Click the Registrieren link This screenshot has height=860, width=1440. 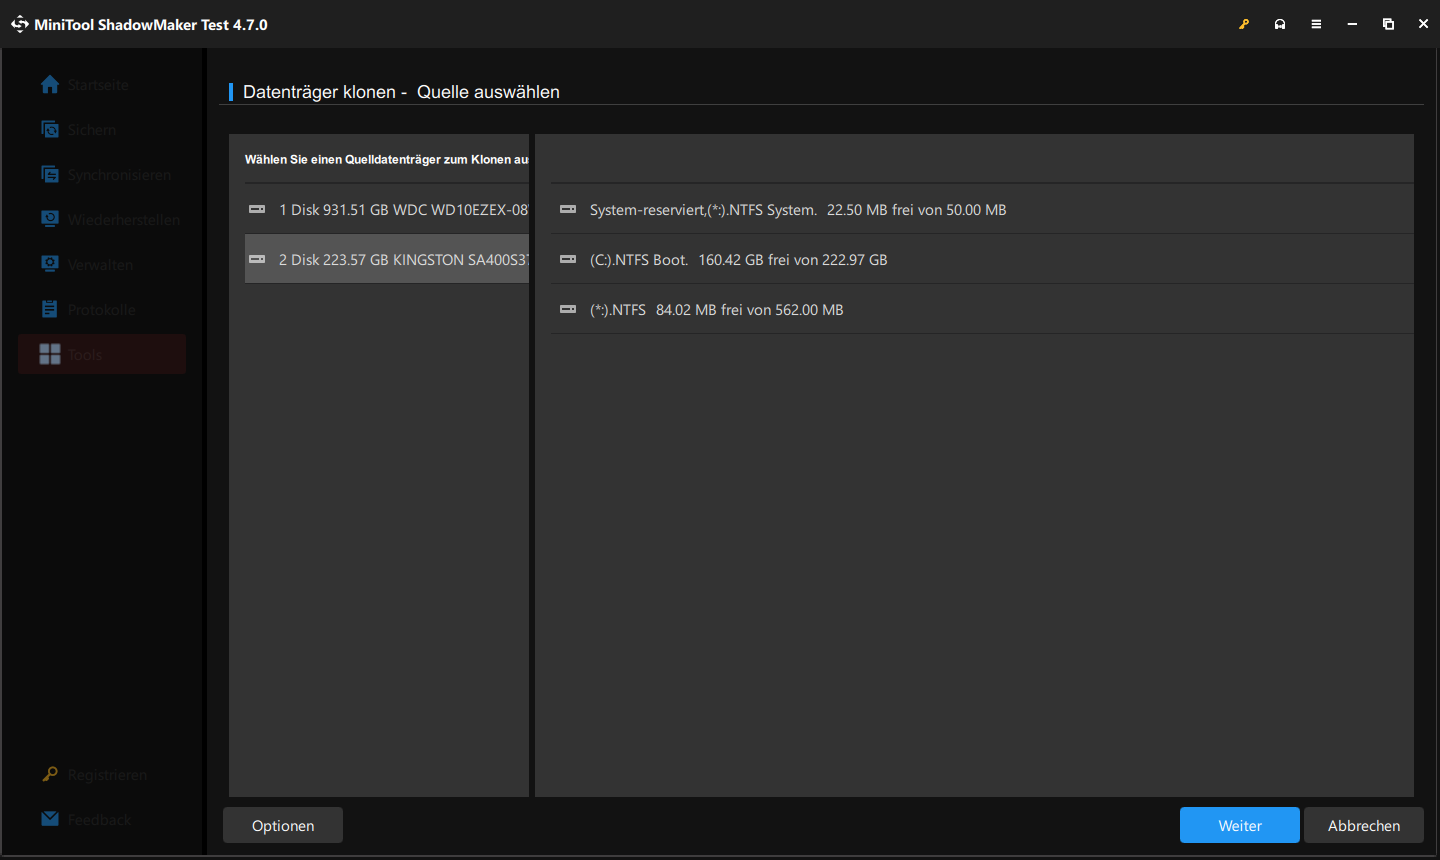click(x=107, y=775)
